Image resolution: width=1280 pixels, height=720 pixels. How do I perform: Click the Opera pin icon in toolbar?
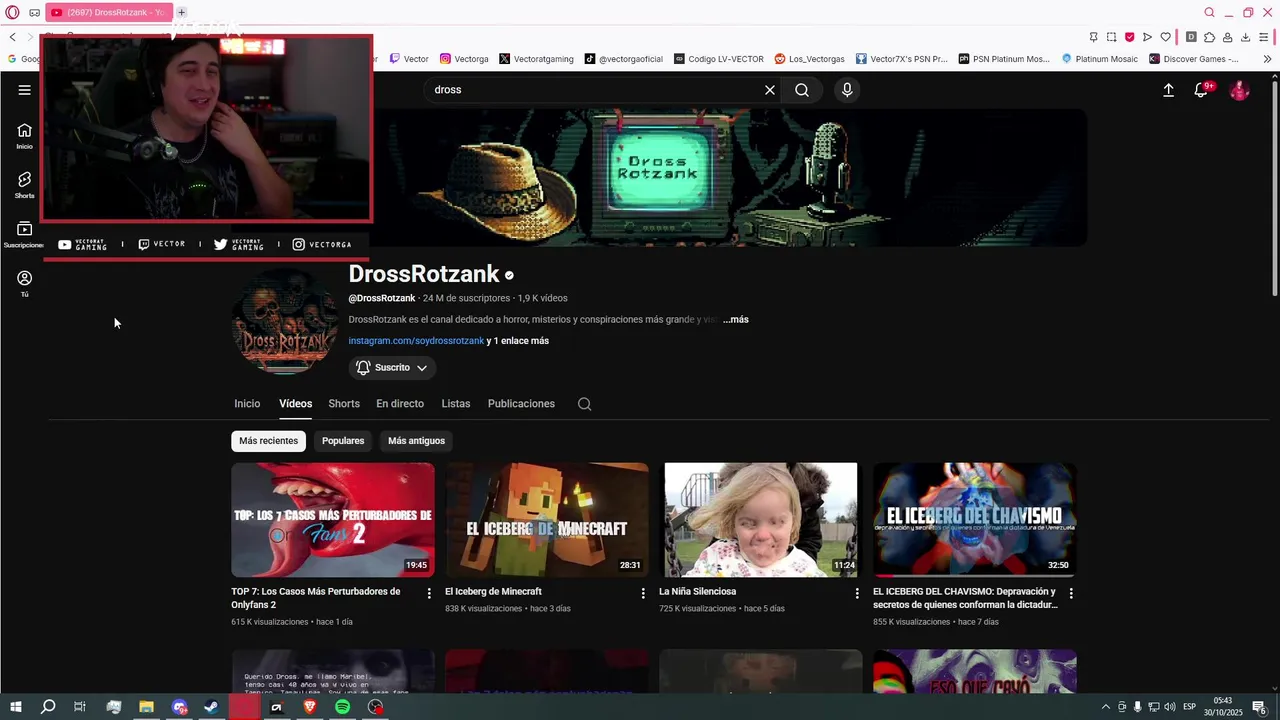point(1093,37)
